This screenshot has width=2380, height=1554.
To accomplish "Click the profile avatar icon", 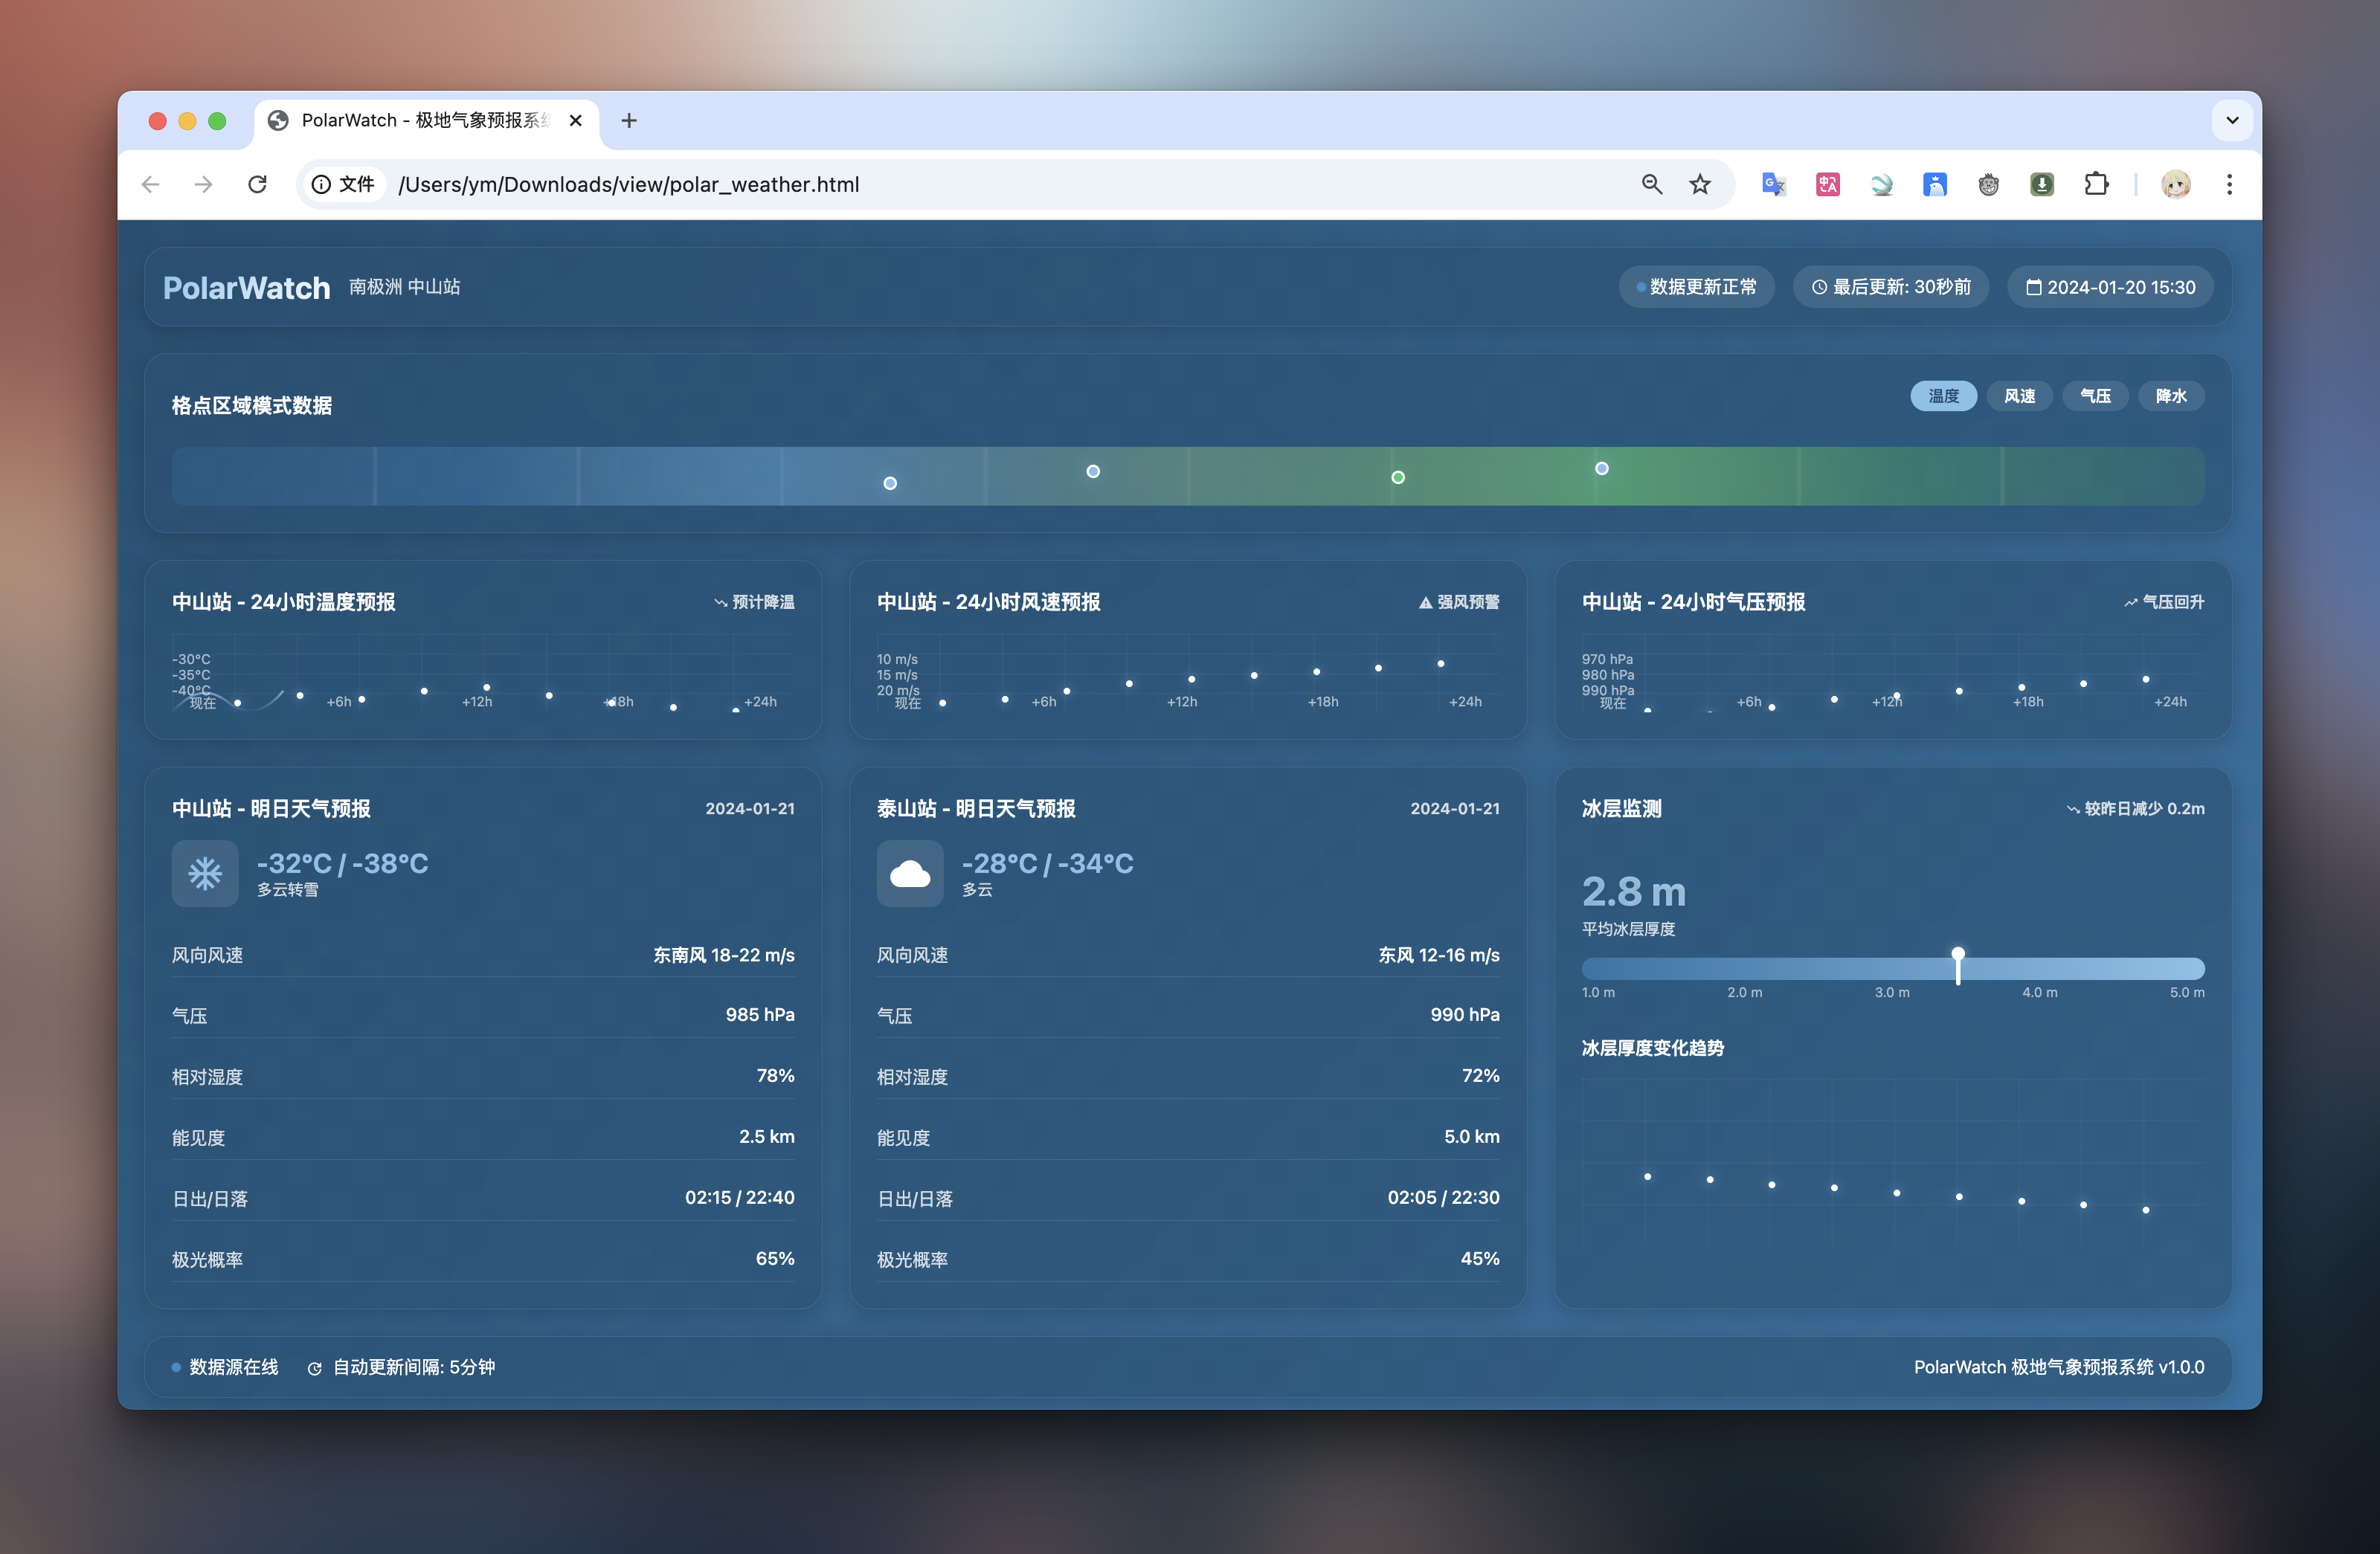I will click(2175, 184).
